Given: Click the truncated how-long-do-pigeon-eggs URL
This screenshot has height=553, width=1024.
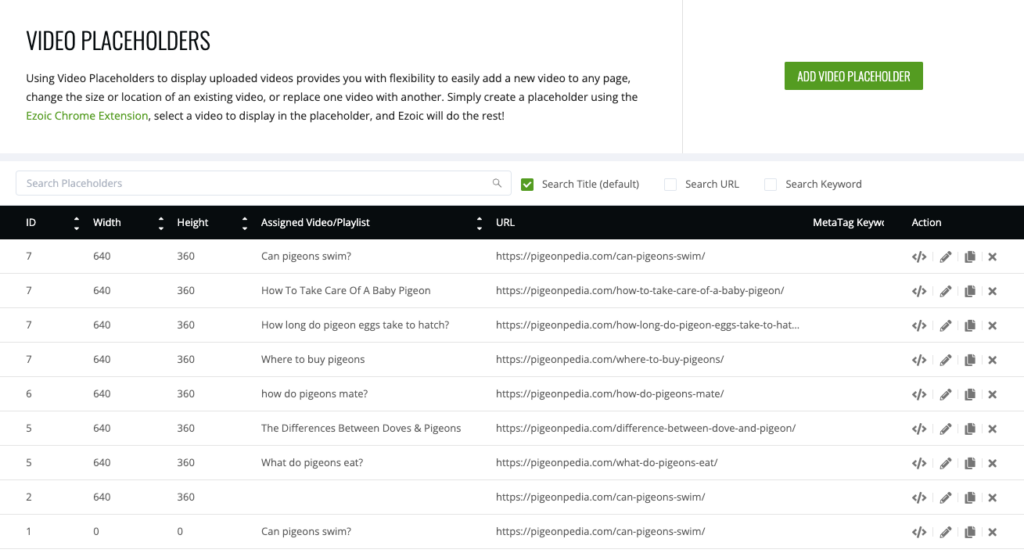Looking at the screenshot, I should [x=647, y=324].
